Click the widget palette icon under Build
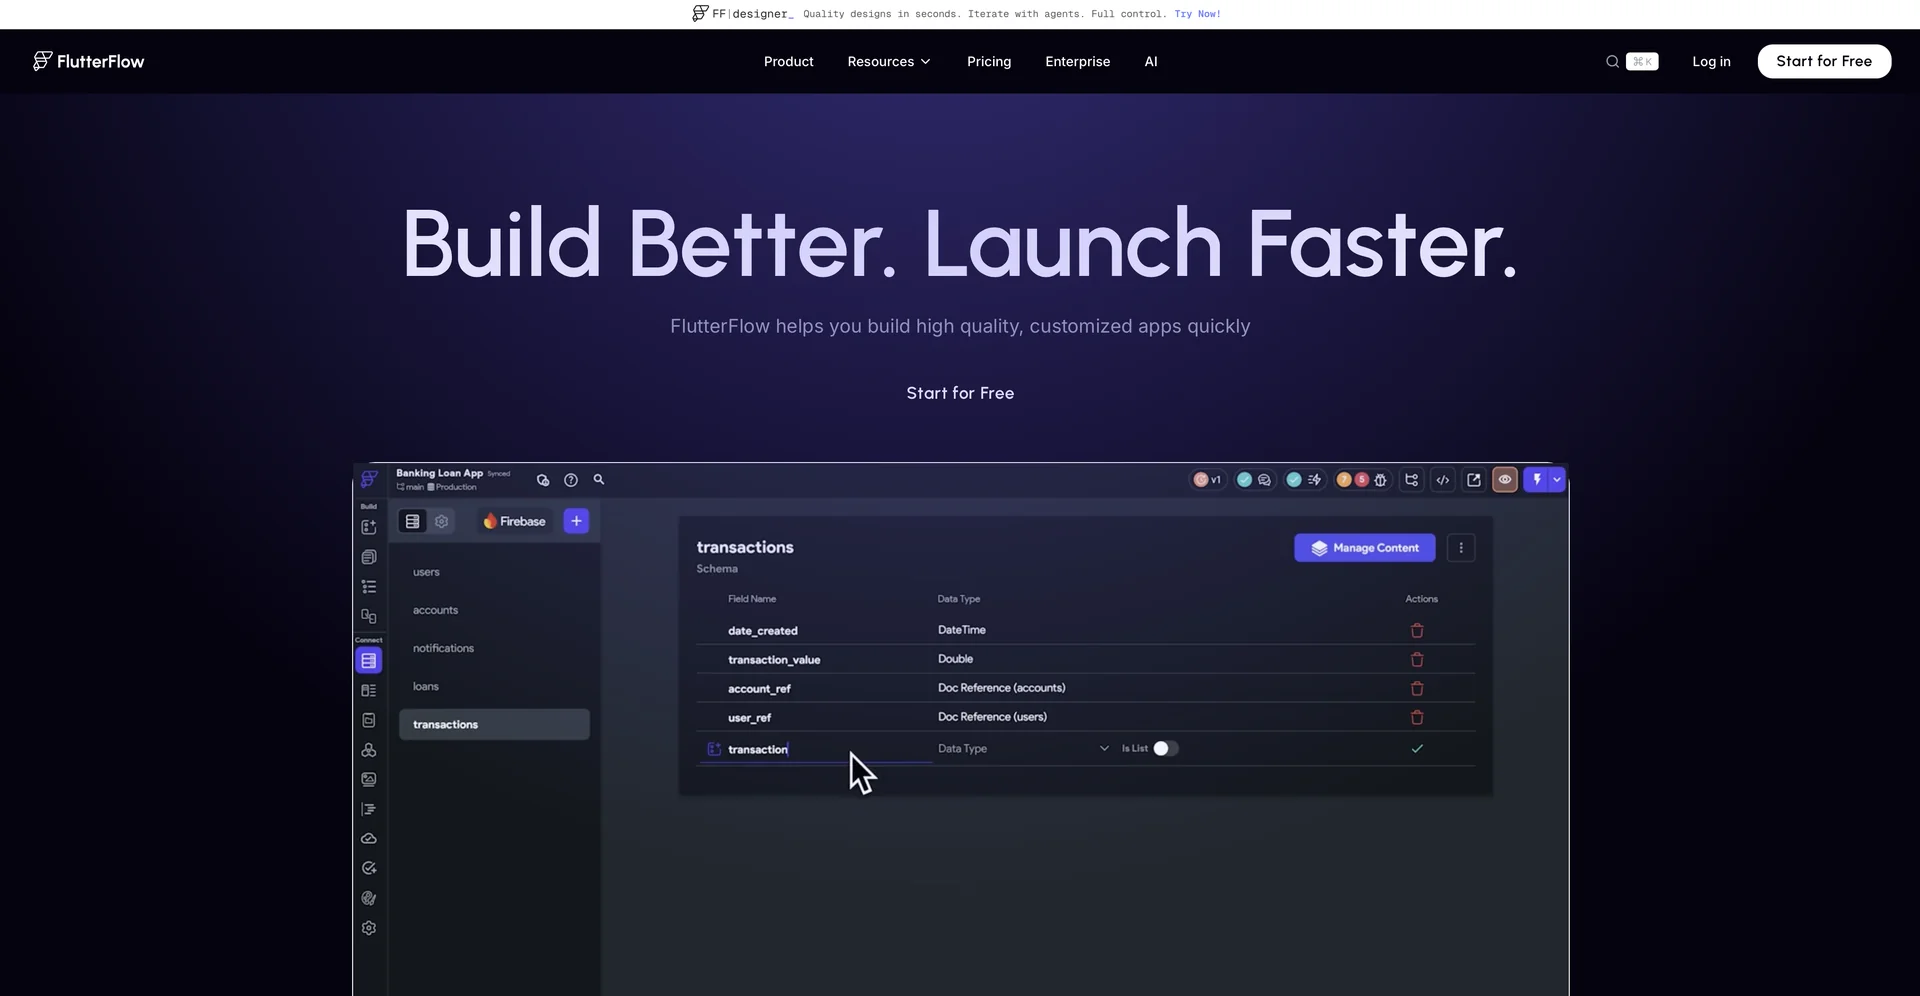Screen dimensions: 1920x996 point(369,527)
